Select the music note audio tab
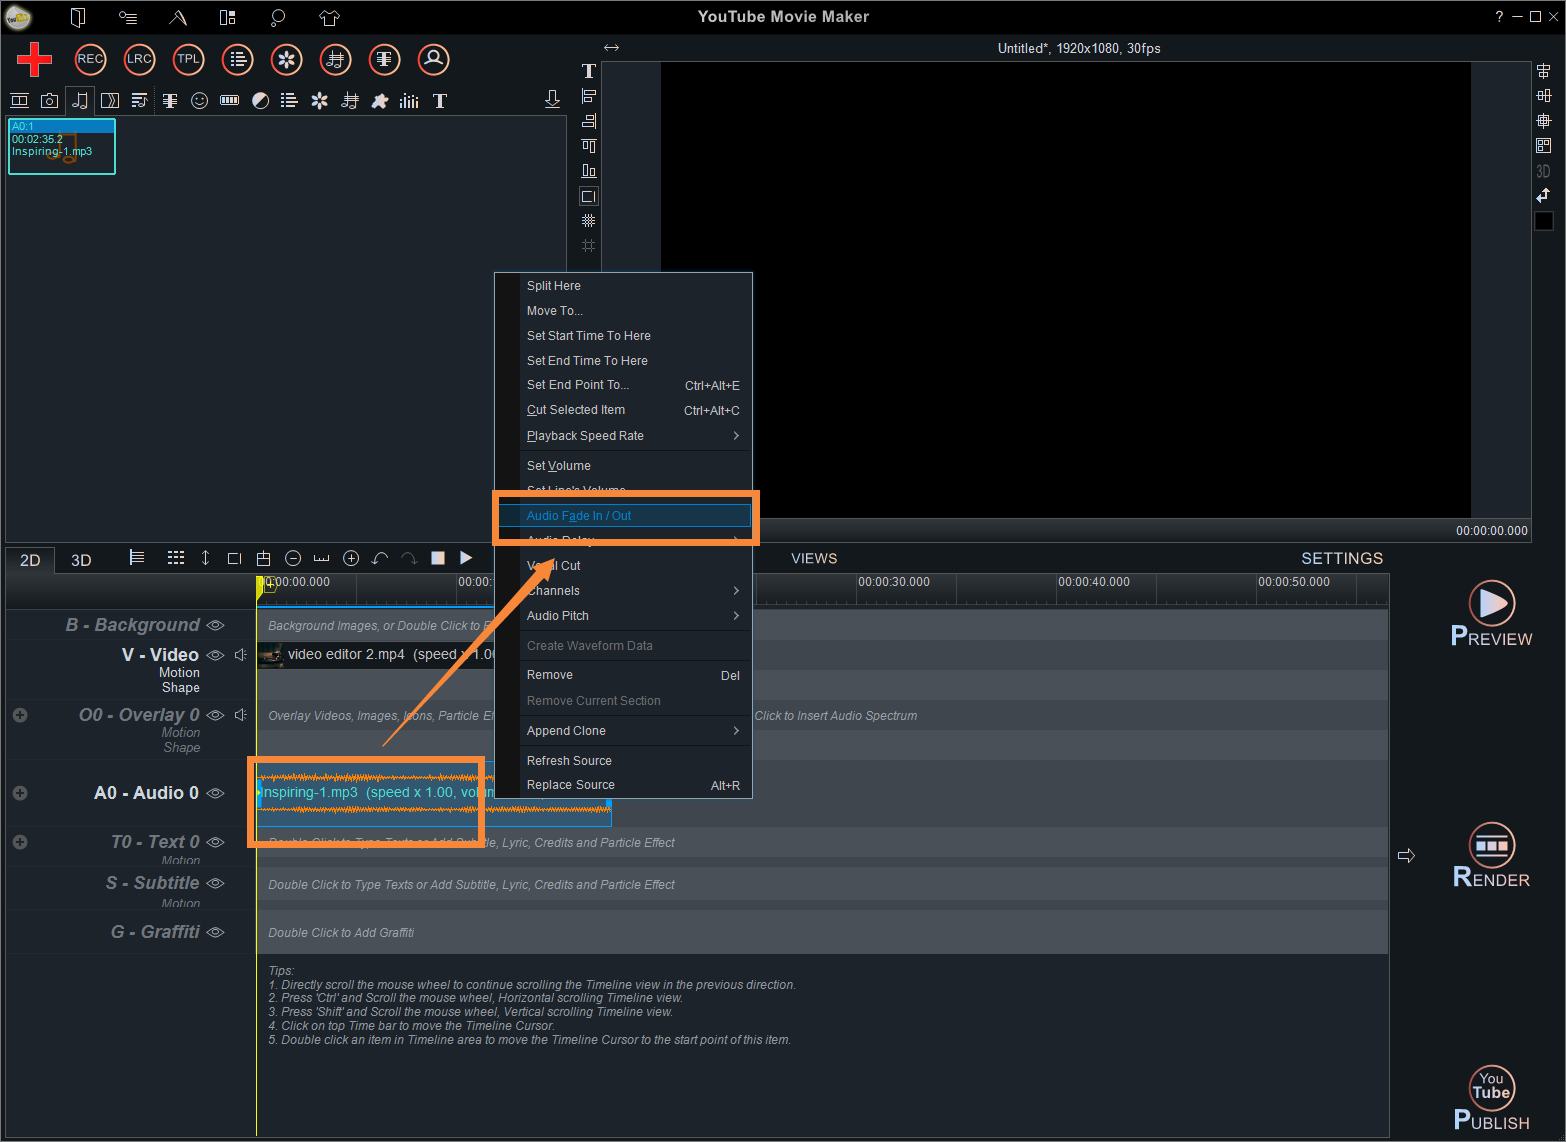 pyautogui.click(x=80, y=101)
